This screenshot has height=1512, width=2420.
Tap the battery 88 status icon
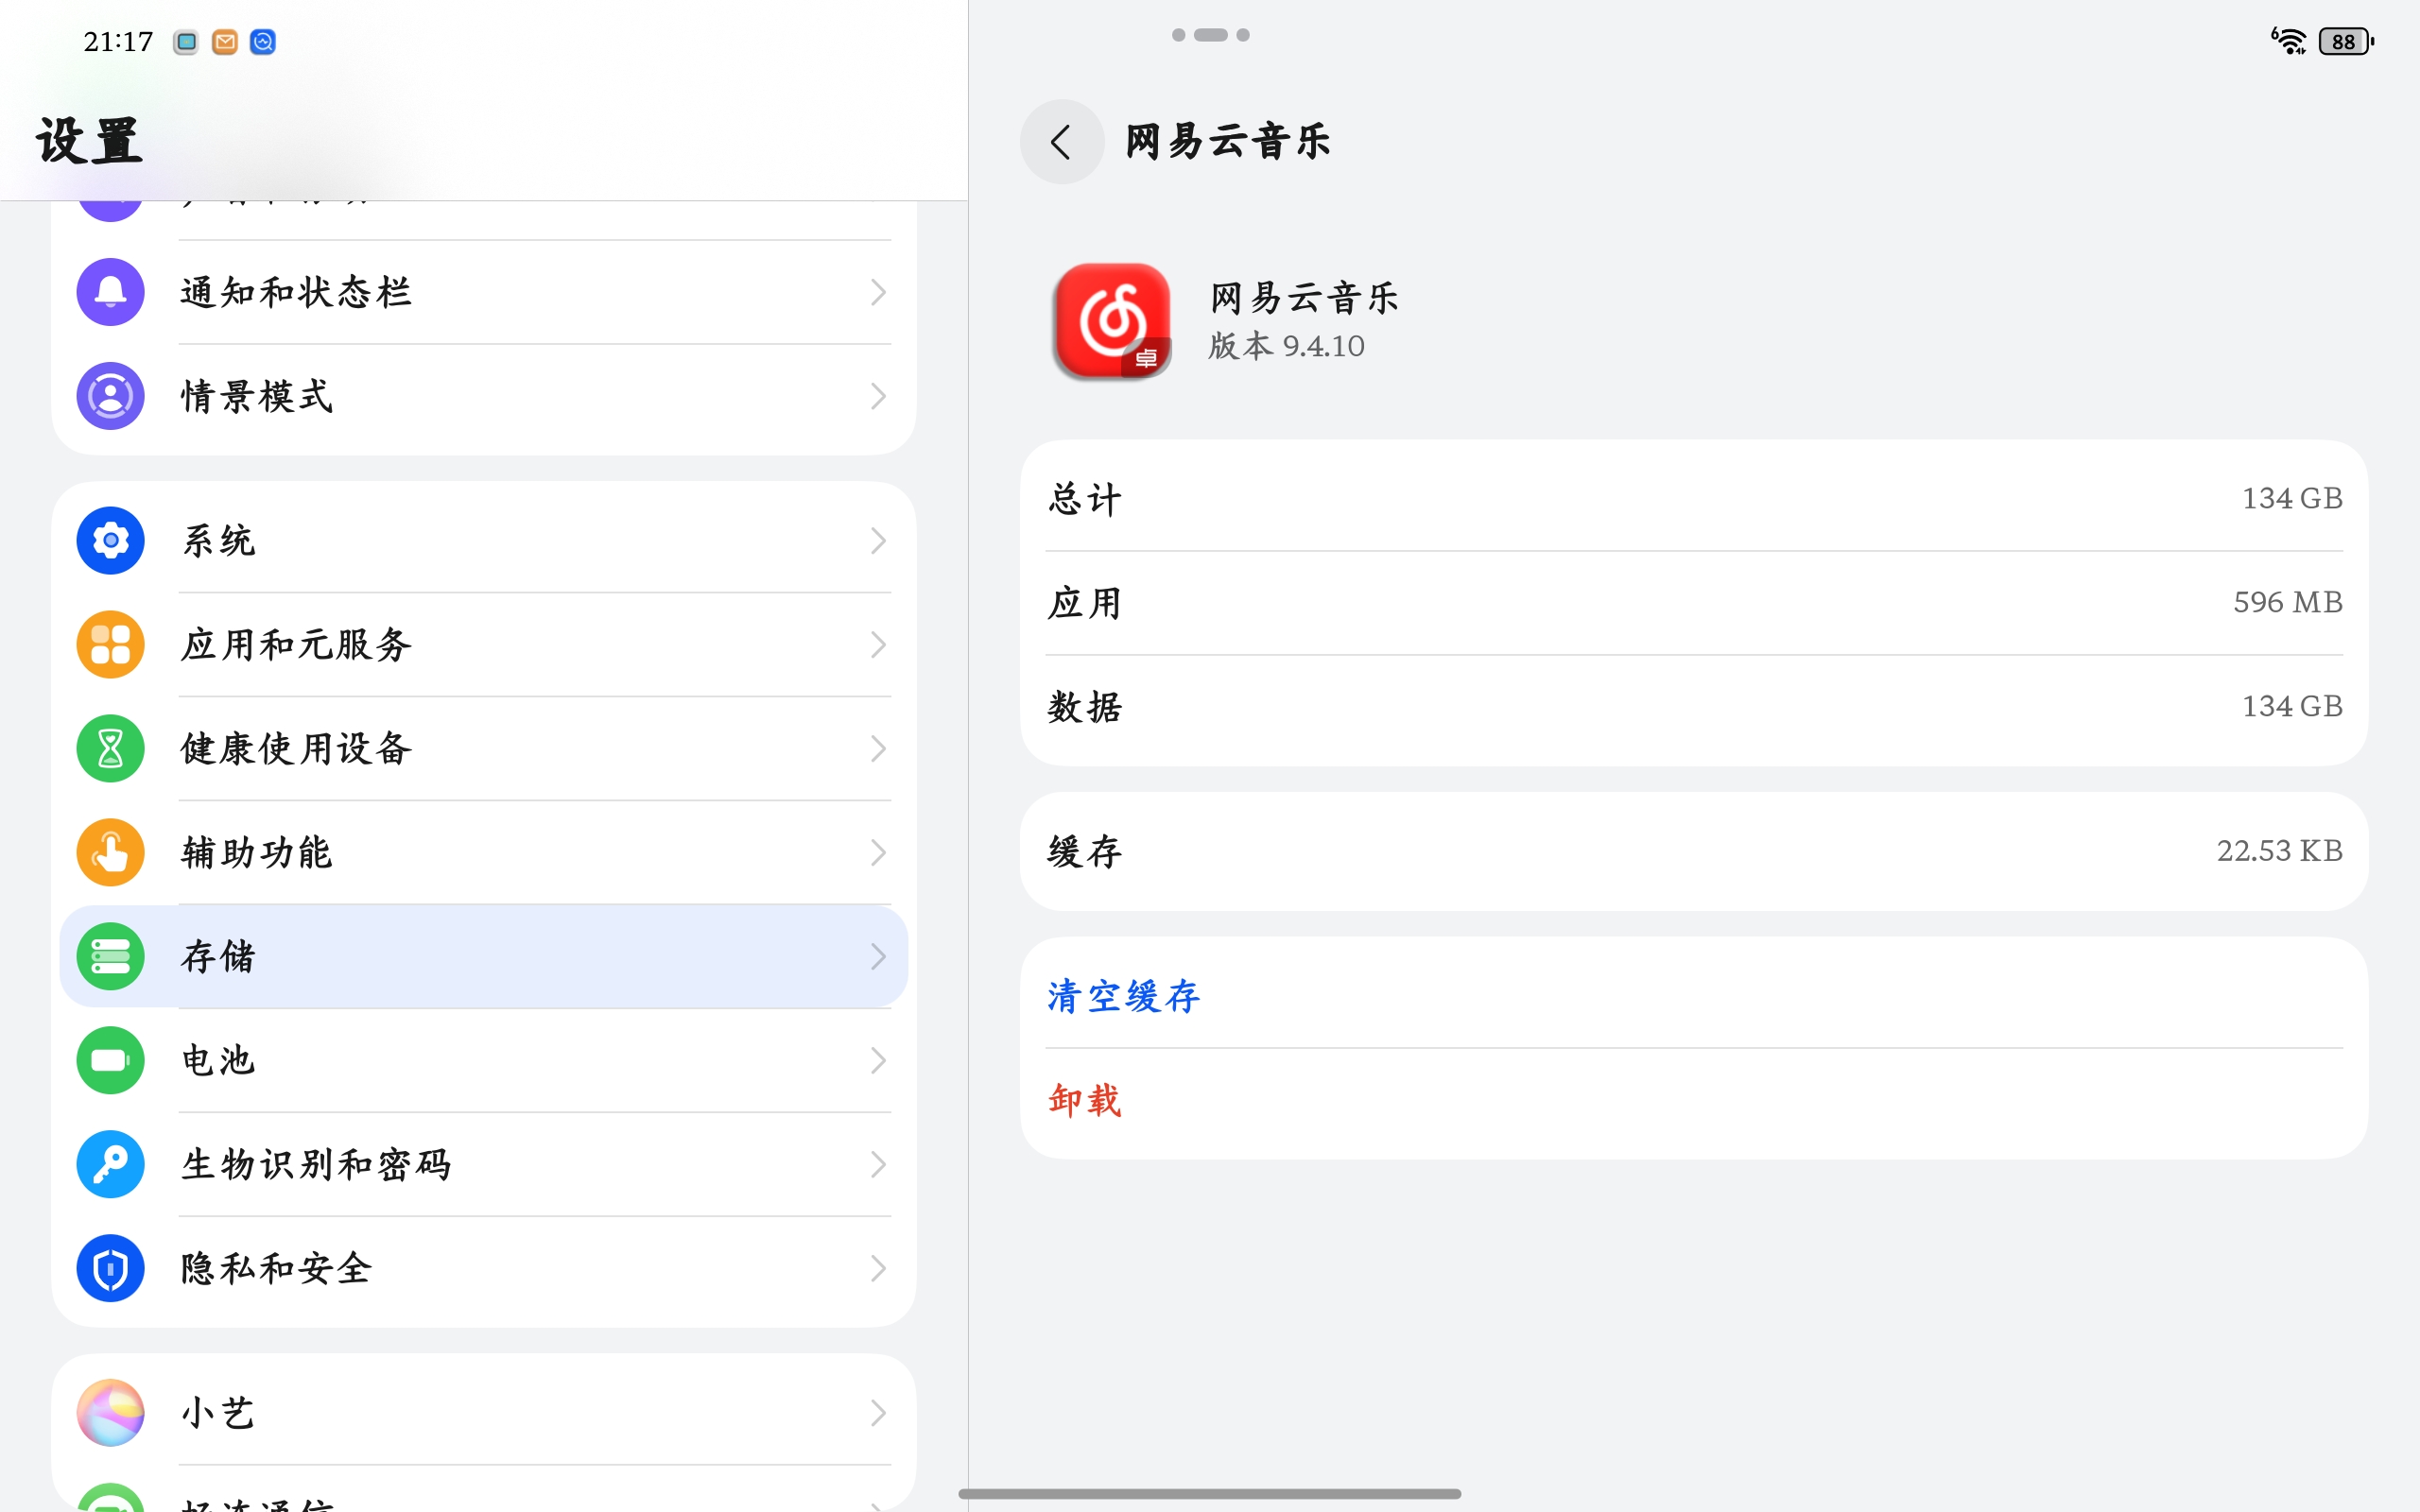(2345, 42)
